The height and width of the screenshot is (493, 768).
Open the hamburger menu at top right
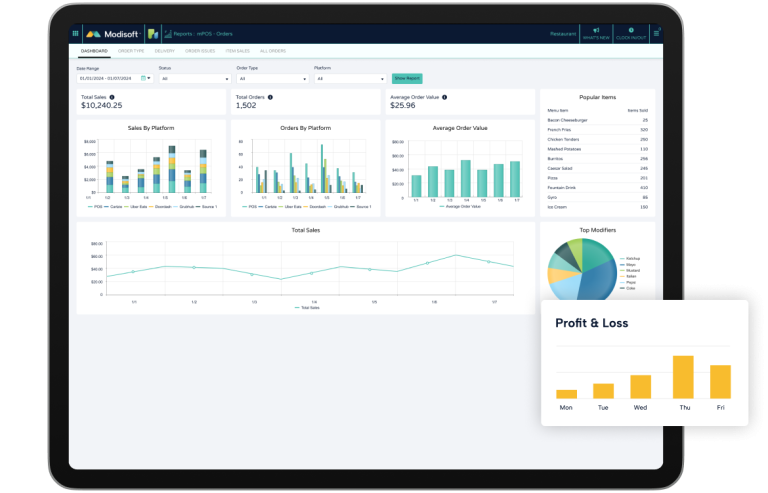tap(656, 33)
